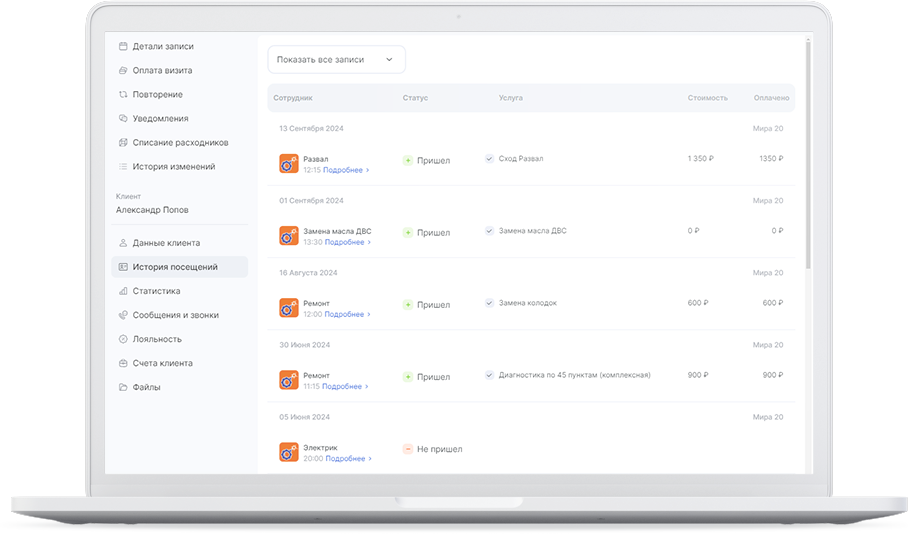Click check mark beside Замена масла ДВС service
Viewport: 908px width, 534px height.
click(489, 231)
